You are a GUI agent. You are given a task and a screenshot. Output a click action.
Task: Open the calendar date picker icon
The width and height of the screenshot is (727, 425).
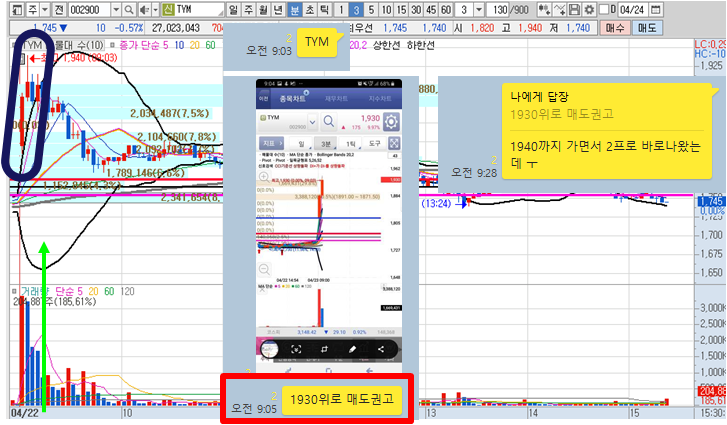656,9
